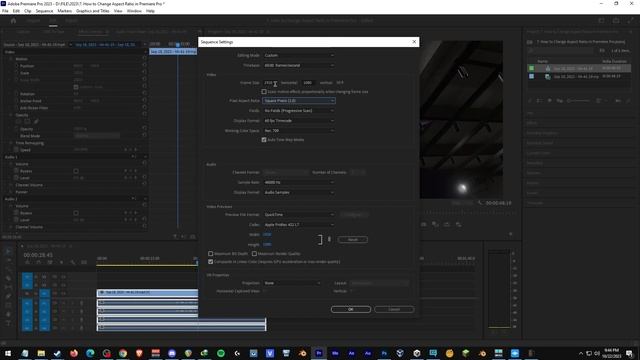This screenshot has height=360, width=640.
Task: Open the Window menu
Action: coord(134,11)
